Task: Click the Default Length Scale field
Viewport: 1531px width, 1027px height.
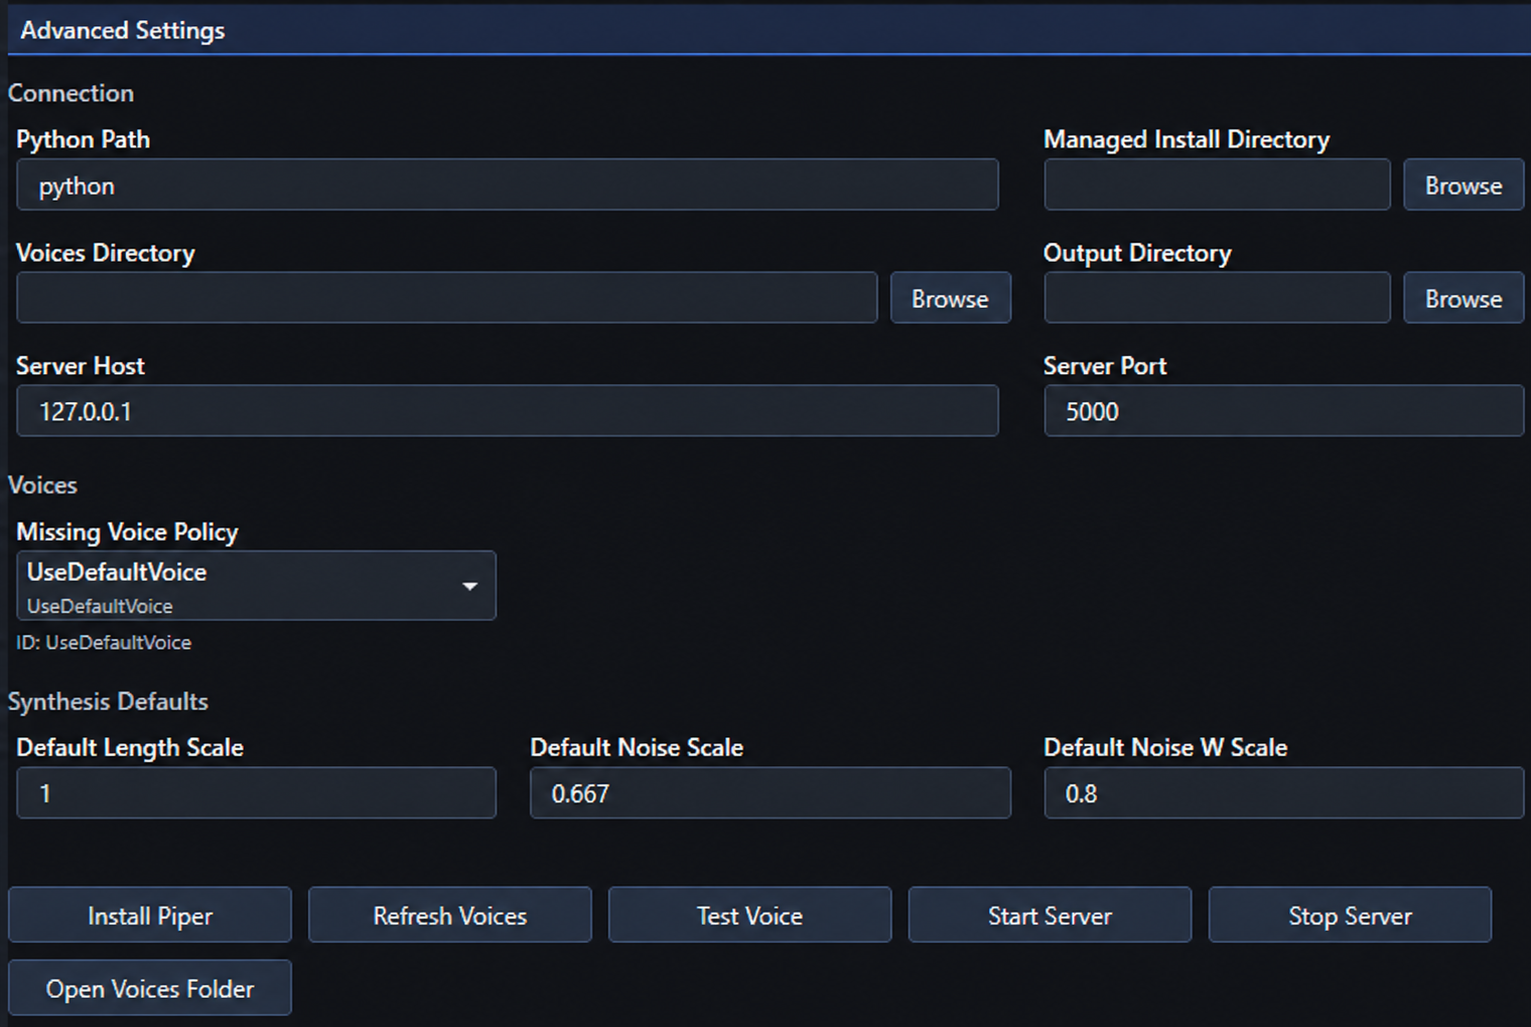Action: click(256, 793)
